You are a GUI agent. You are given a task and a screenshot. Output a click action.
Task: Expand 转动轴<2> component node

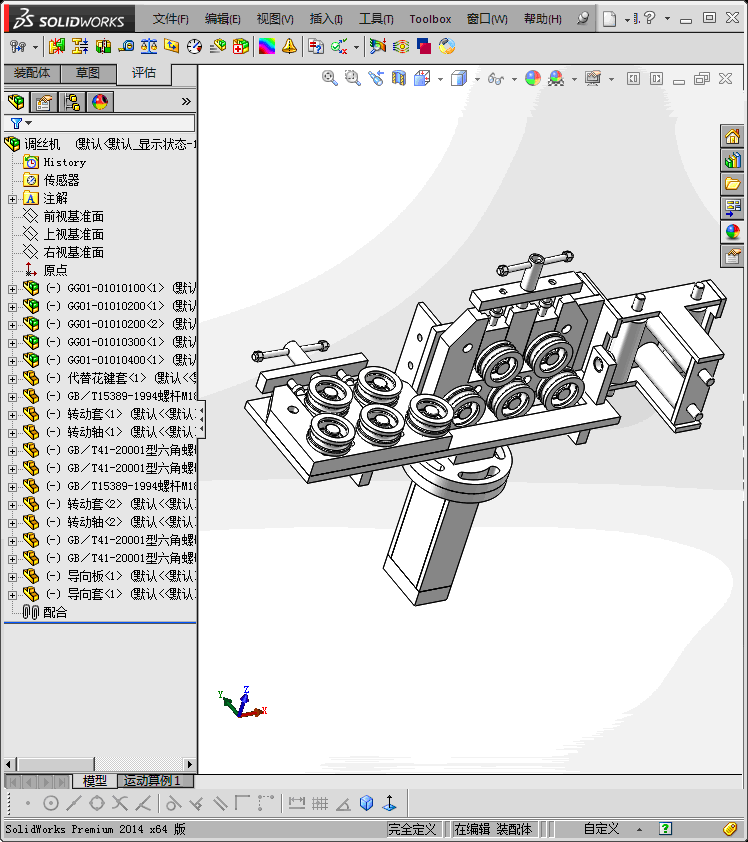point(12,523)
